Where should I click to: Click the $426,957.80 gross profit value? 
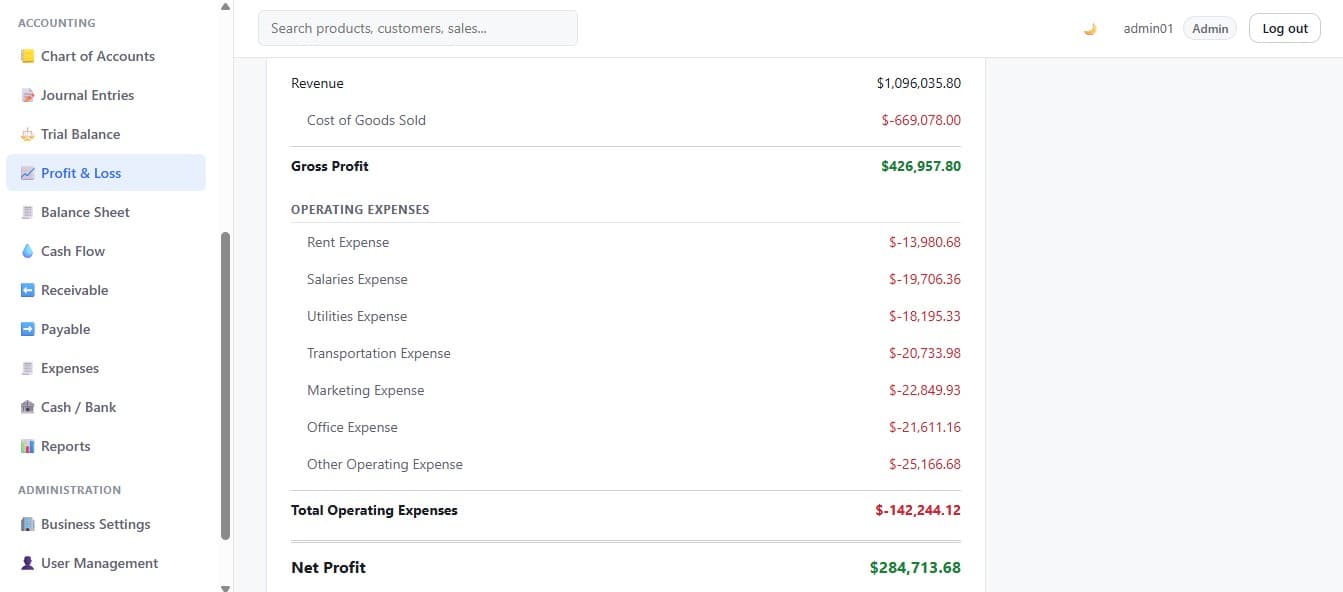click(x=921, y=166)
